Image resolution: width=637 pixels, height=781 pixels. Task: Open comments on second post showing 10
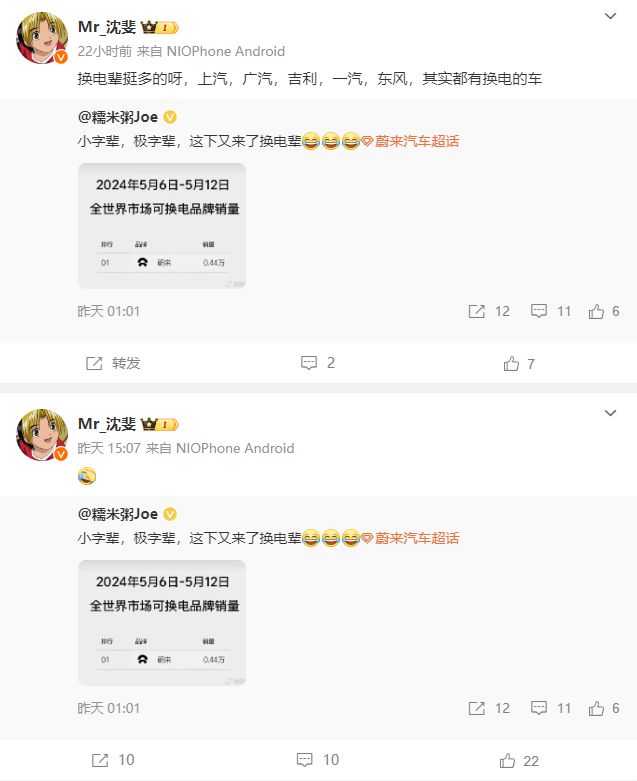pyautogui.click(x=305, y=760)
